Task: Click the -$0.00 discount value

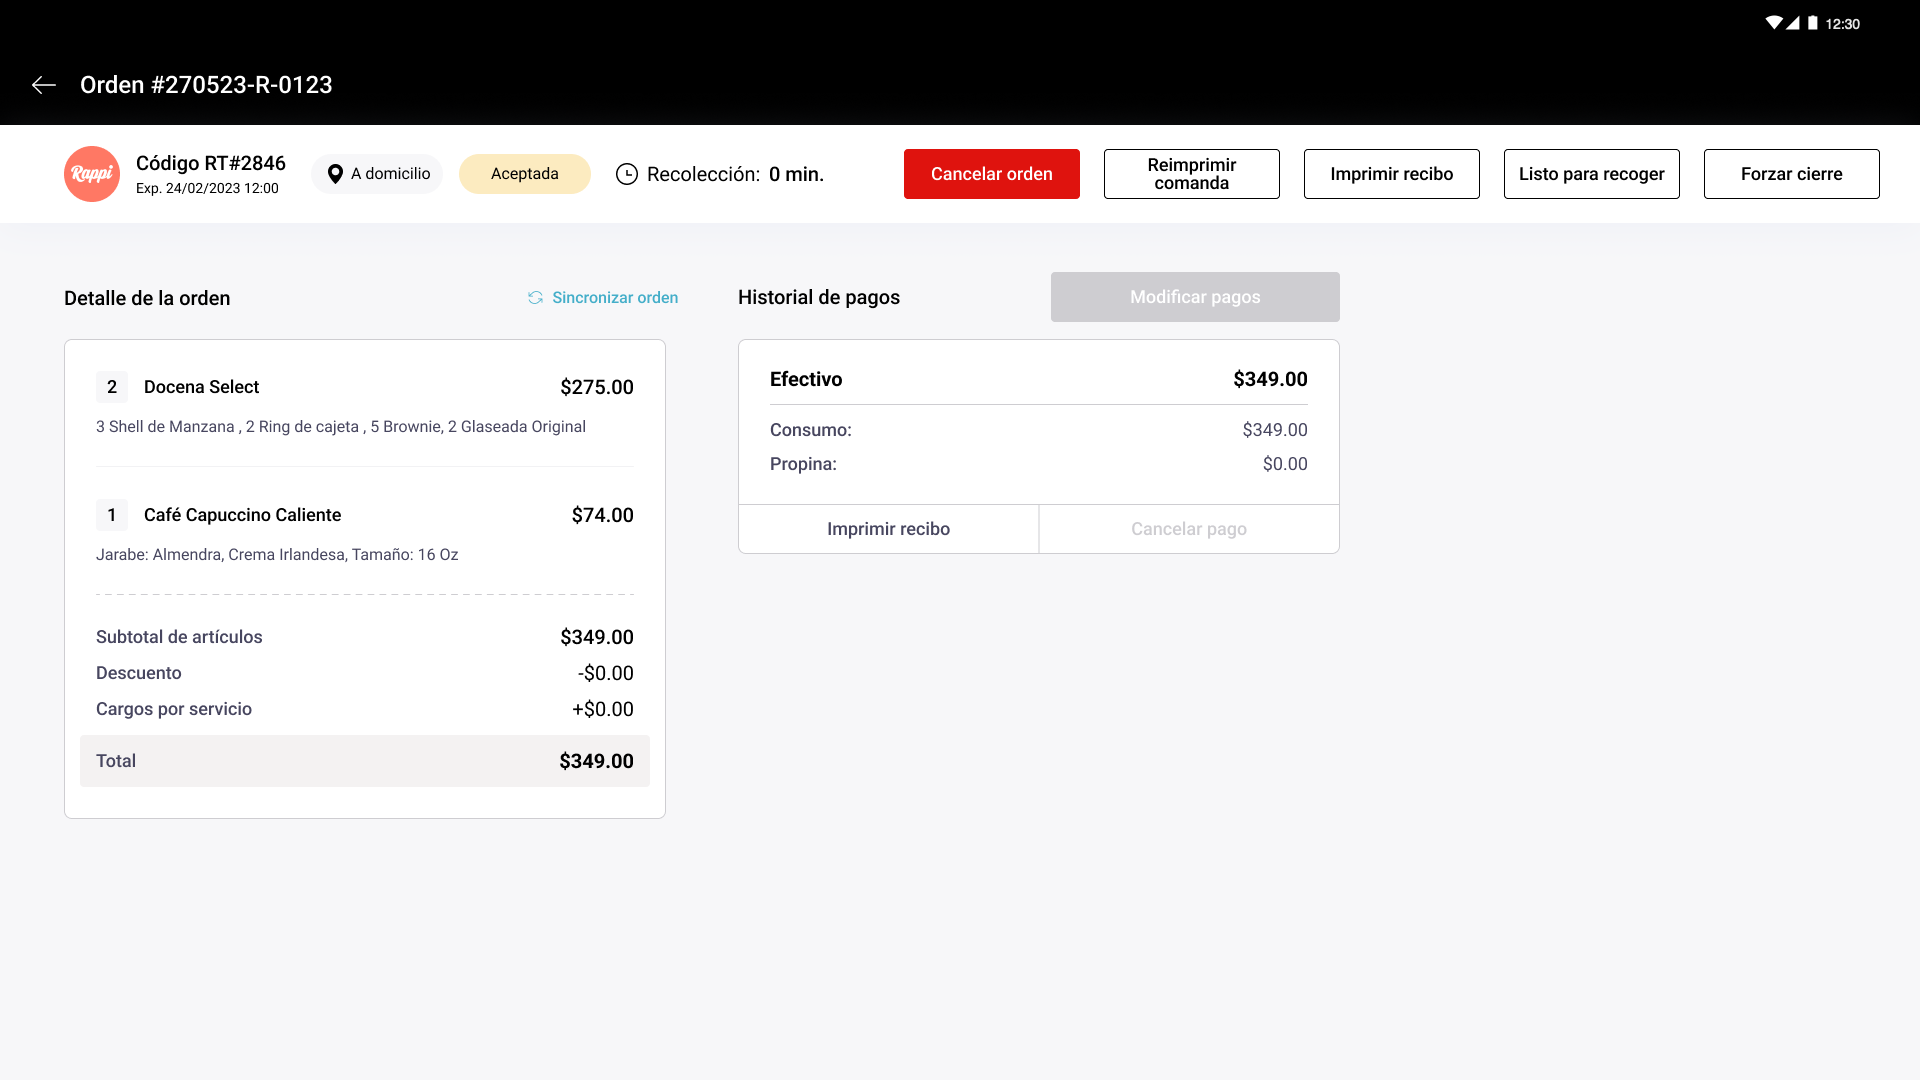Action: tap(606, 673)
